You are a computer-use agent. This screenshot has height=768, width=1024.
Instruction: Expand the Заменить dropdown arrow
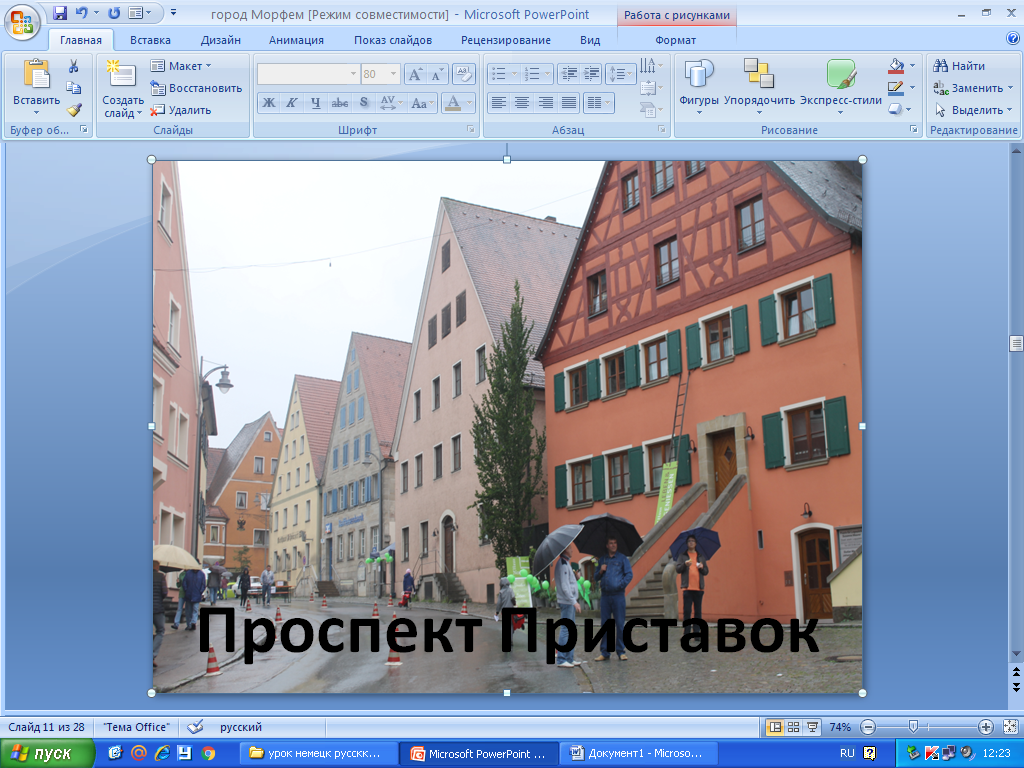click(x=1010, y=88)
